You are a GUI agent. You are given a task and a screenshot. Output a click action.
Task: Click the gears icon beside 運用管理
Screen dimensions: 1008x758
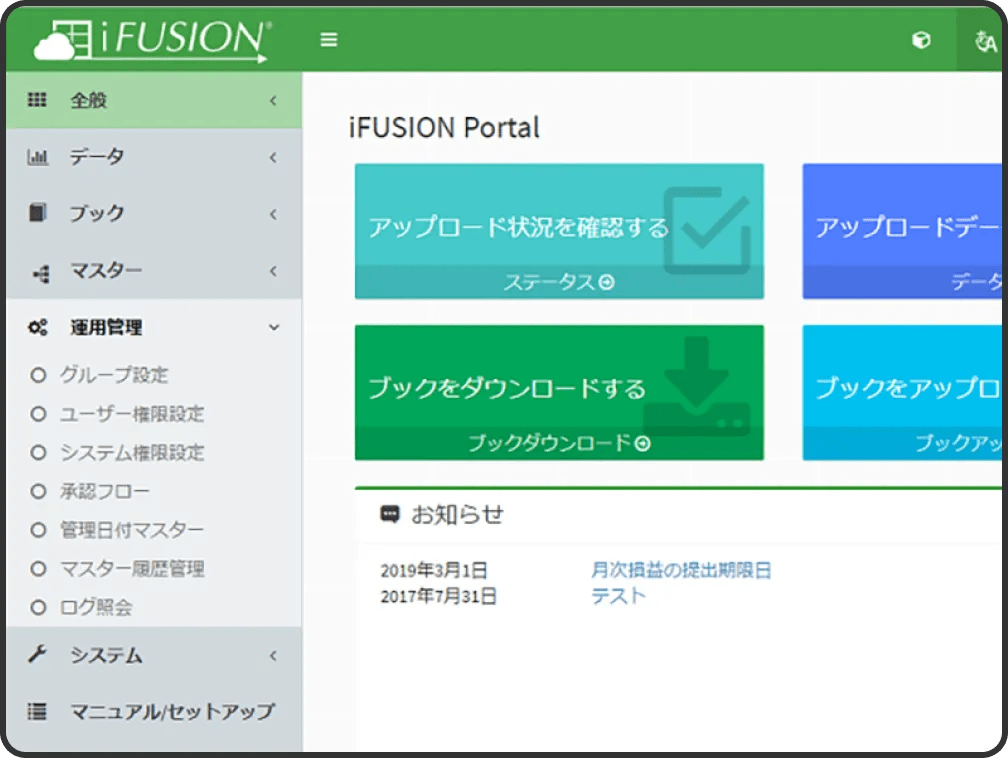38,327
